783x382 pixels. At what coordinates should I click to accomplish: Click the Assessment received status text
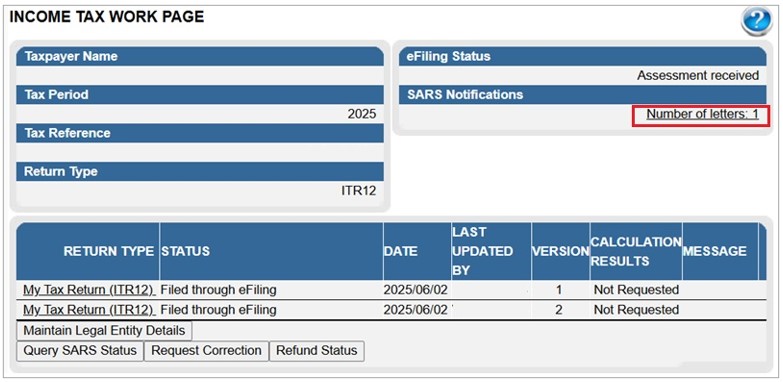point(698,76)
